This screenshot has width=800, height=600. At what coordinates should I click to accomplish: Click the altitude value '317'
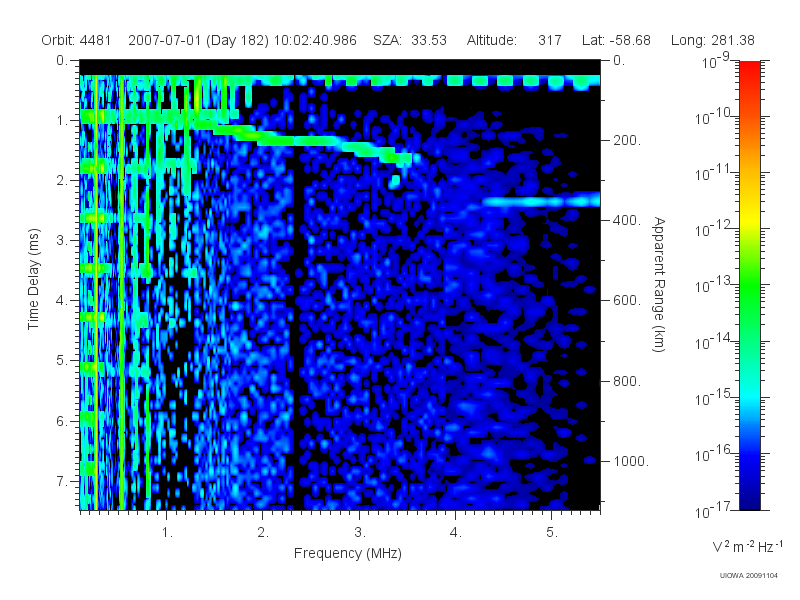[x=549, y=40]
